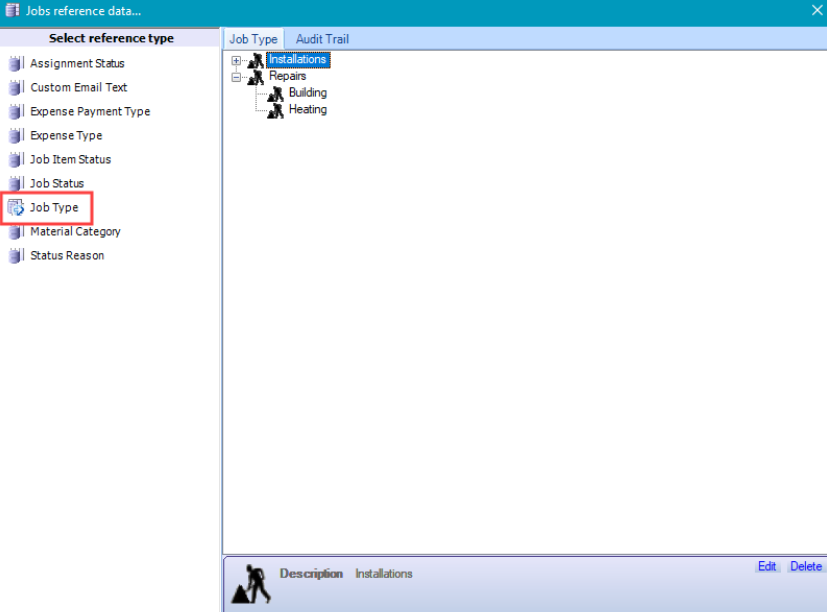Image resolution: width=827 pixels, height=612 pixels.
Task: Click the Building job type icon
Action: tap(276, 93)
